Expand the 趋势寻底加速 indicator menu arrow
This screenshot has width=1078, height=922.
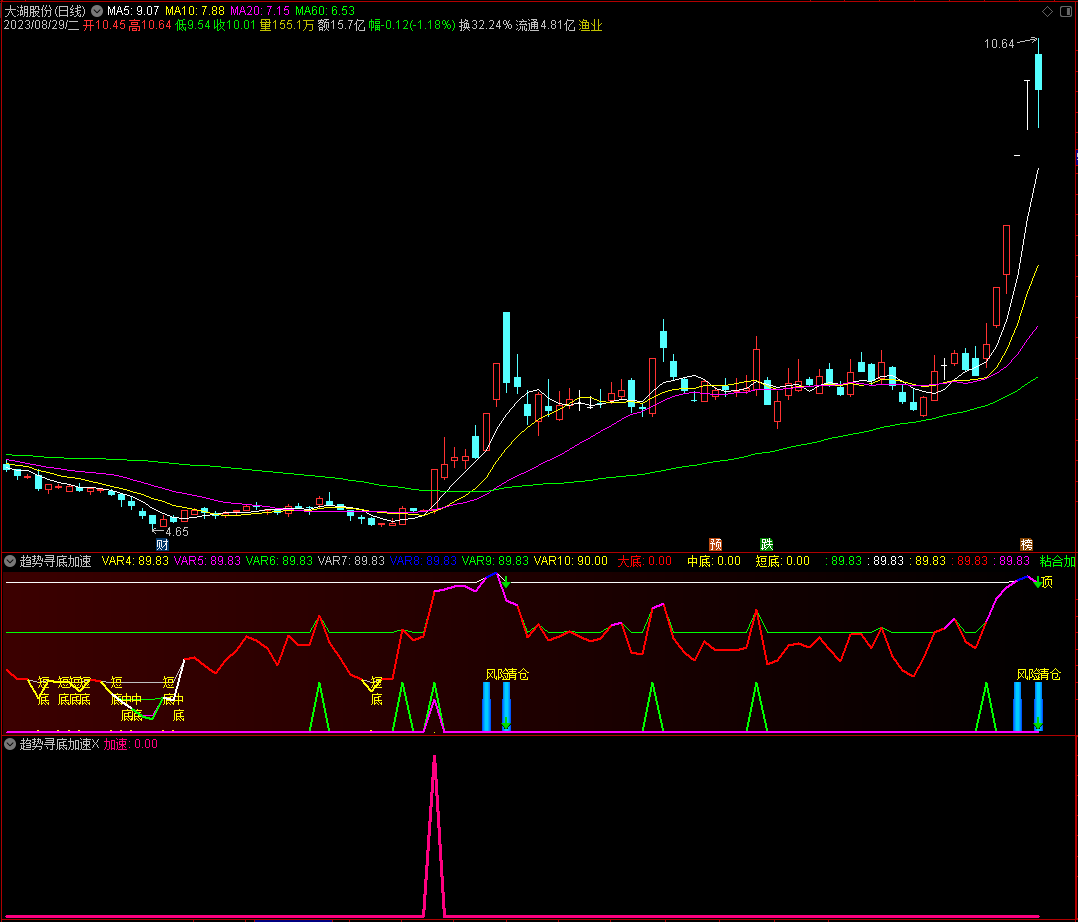pos(10,561)
